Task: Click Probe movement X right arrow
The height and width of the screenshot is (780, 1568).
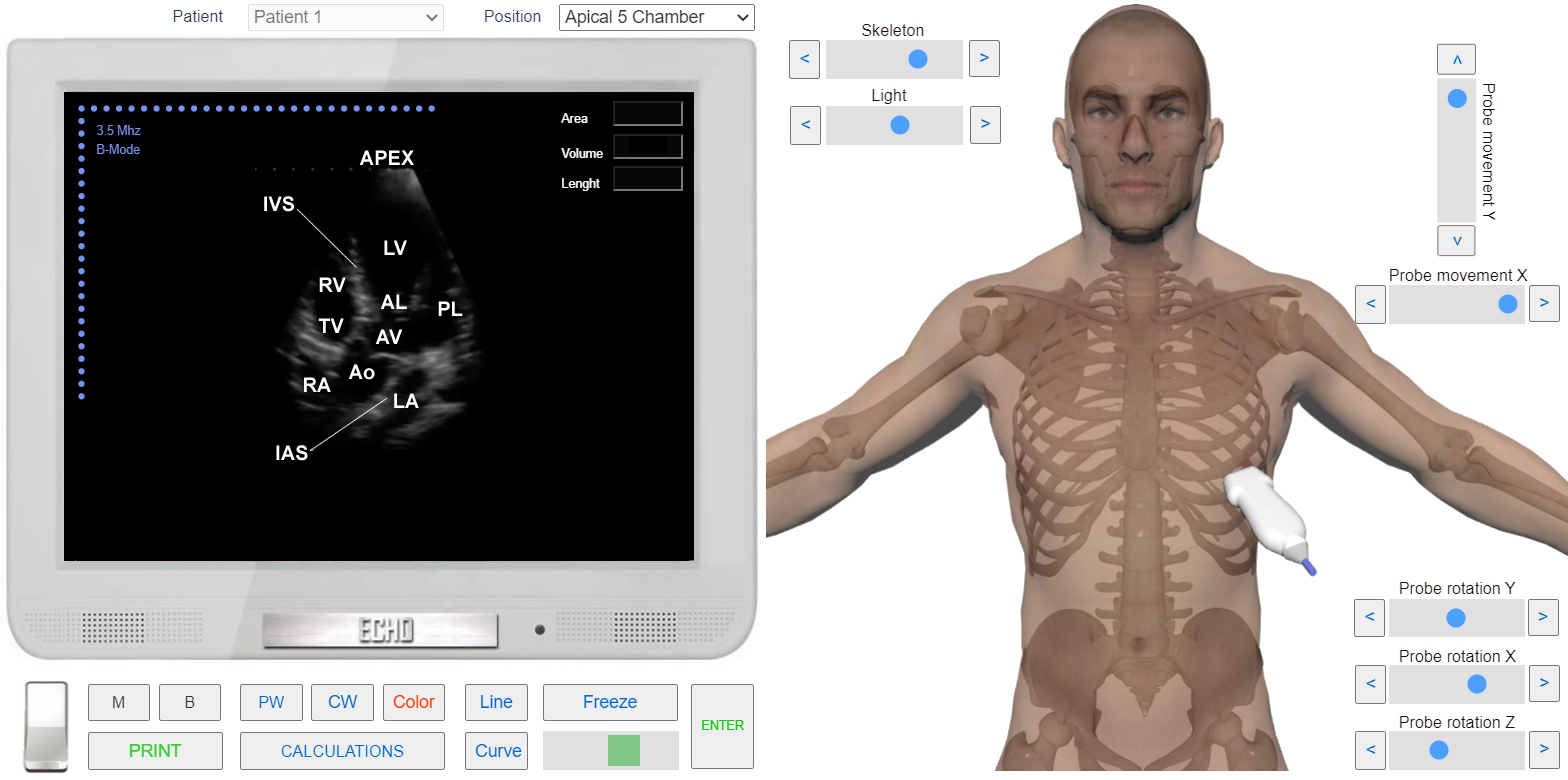Action: point(1544,303)
